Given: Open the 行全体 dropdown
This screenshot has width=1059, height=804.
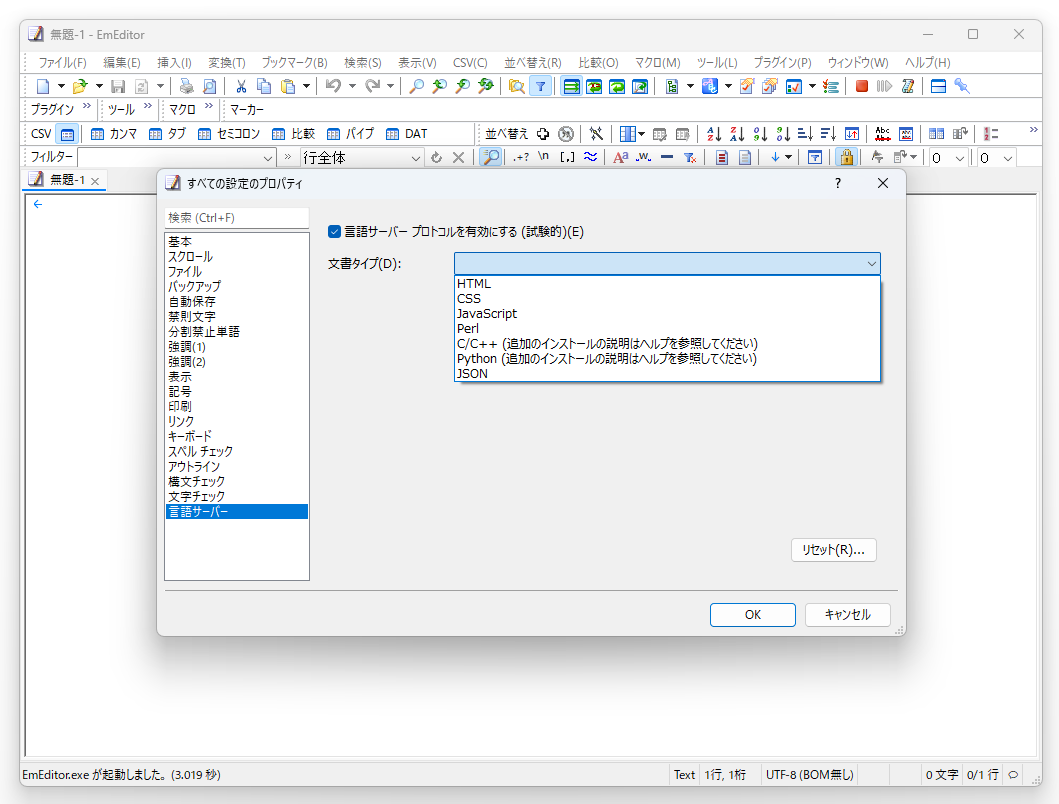Looking at the screenshot, I should (415, 157).
